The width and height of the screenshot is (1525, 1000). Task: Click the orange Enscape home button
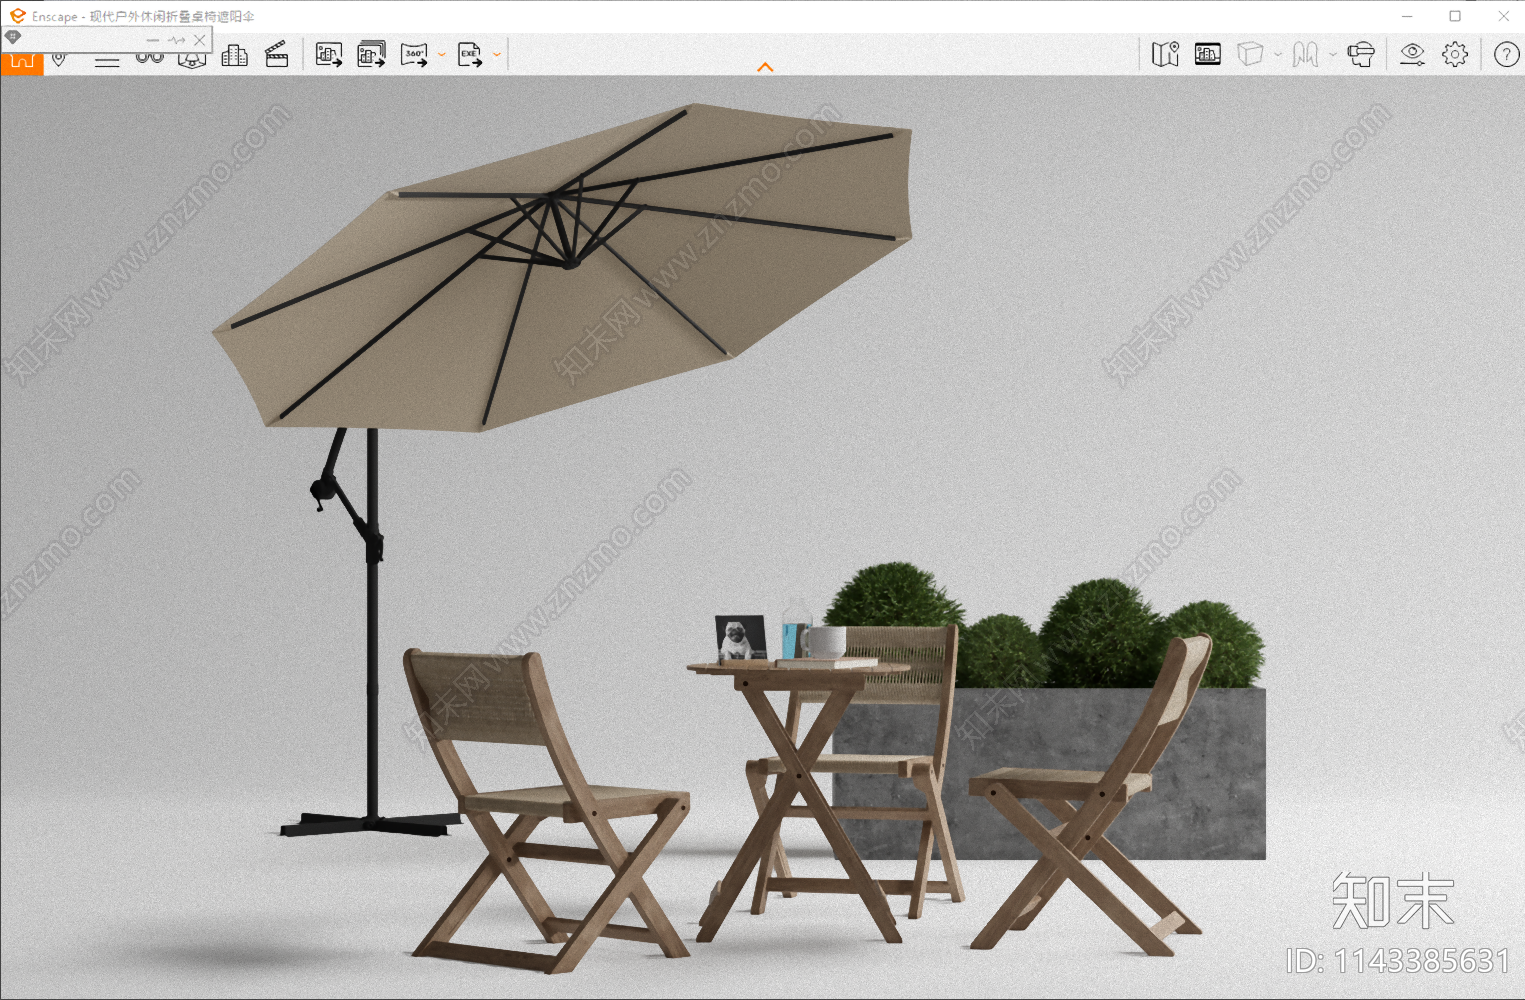coord(21,64)
